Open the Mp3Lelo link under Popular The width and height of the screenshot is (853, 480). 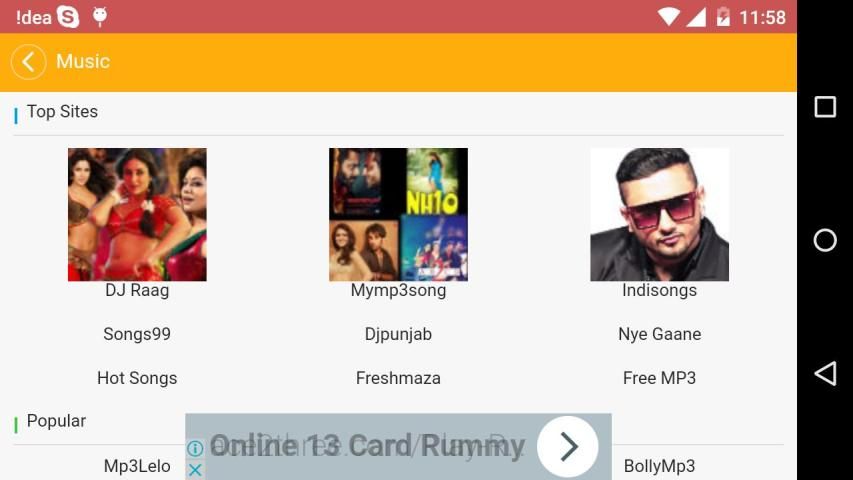pos(137,466)
